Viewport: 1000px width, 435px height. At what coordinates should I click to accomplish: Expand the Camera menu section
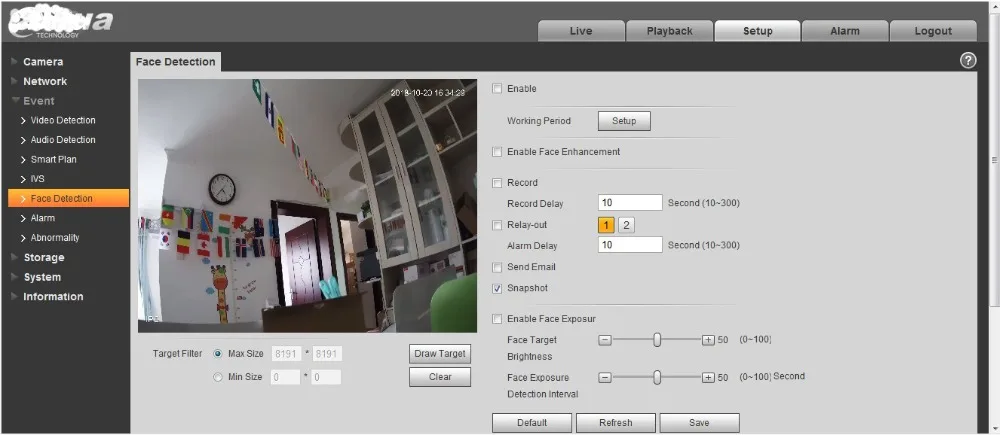click(x=43, y=62)
